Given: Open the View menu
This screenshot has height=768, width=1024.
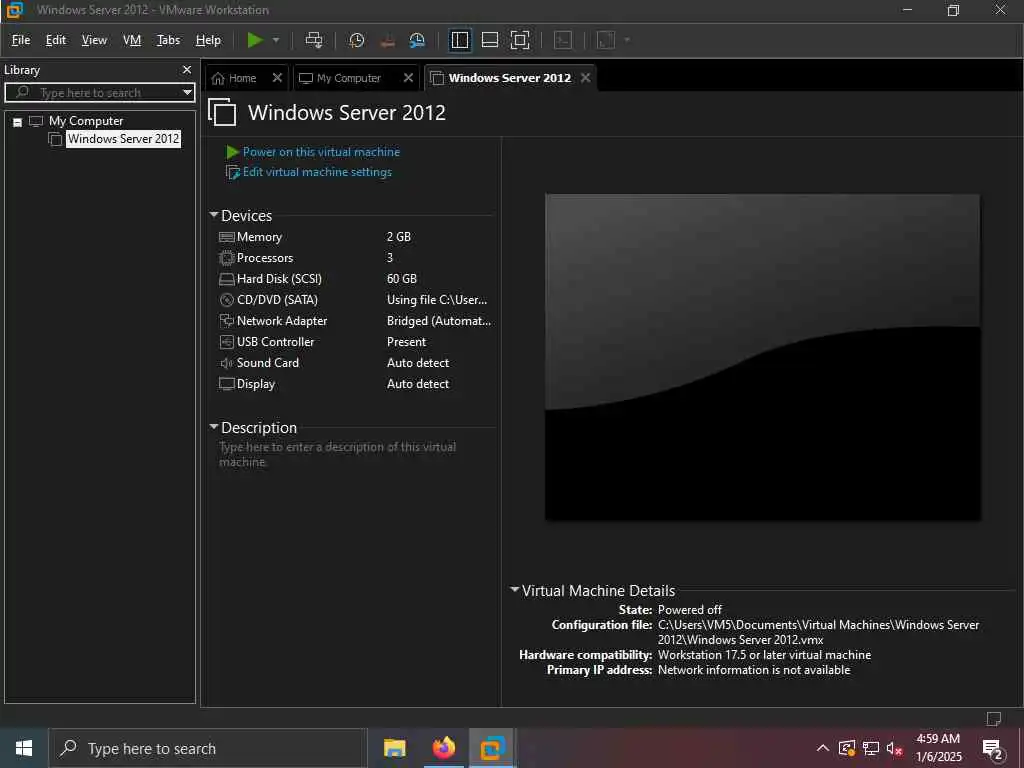Looking at the screenshot, I should pyautogui.click(x=94, y=40).
